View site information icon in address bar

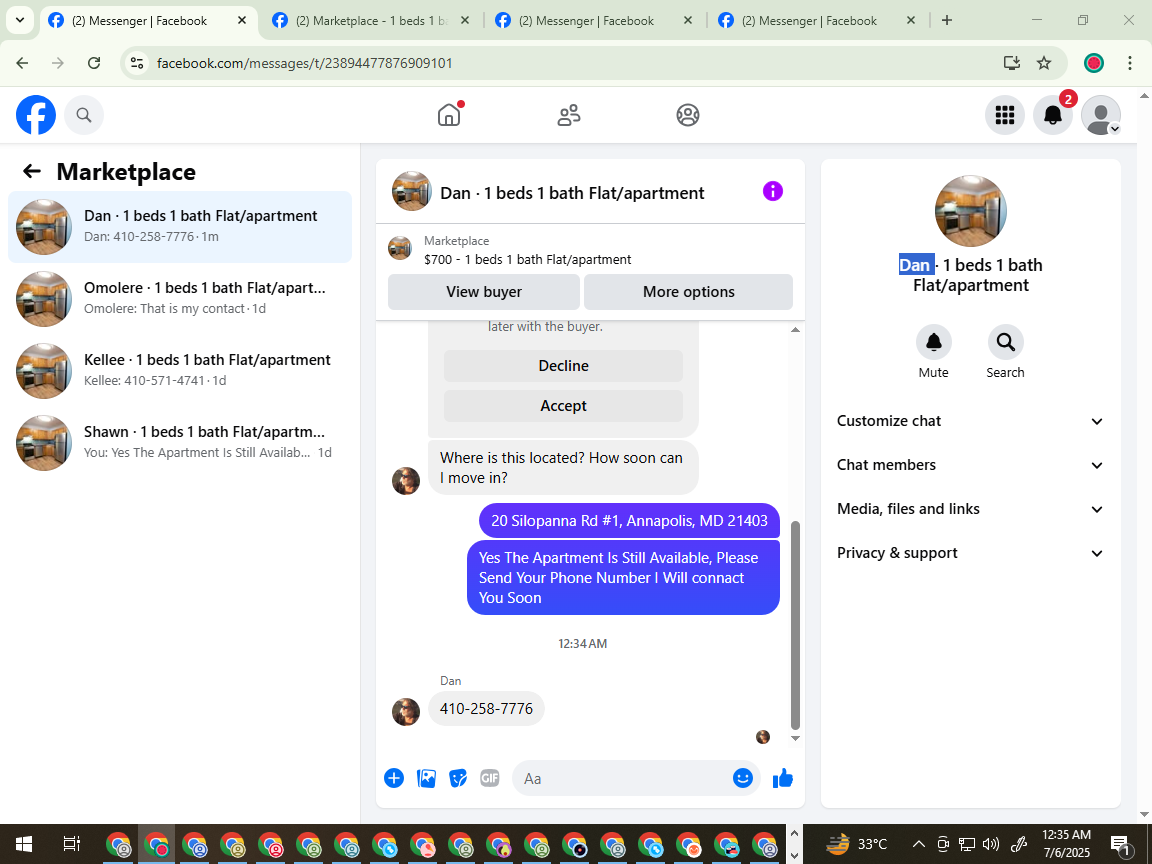137,63
